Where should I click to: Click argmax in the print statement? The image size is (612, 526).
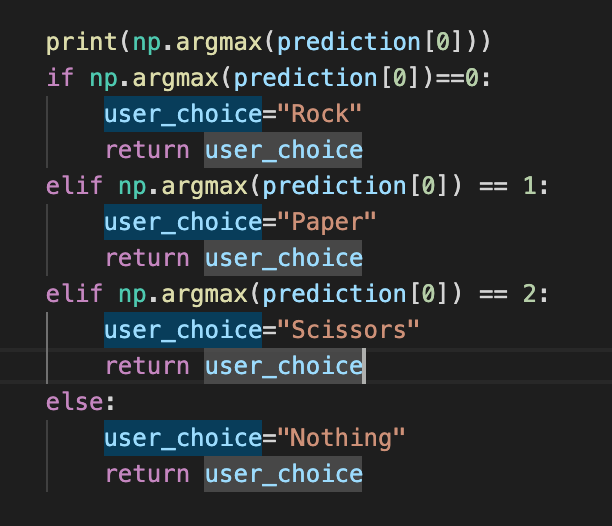pyautogui.click(x=219, y=42)
